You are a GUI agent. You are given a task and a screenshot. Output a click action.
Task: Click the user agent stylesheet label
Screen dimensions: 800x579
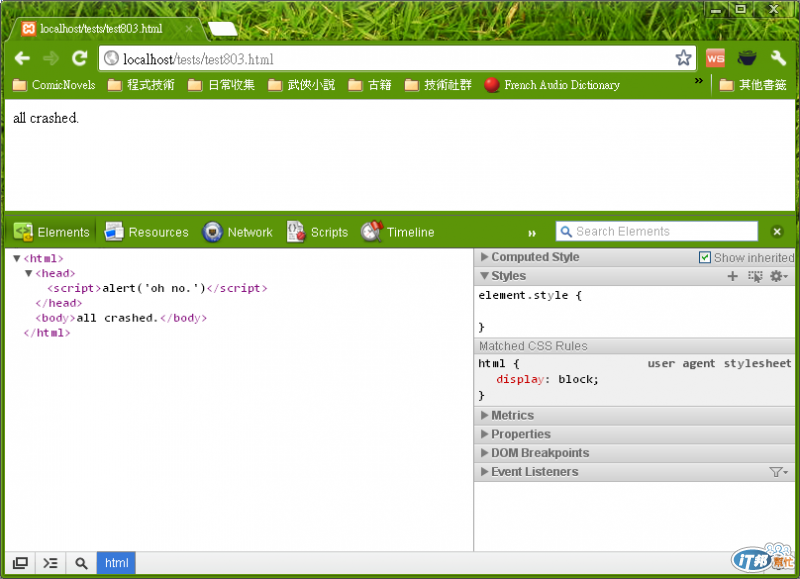pos(719,363)
